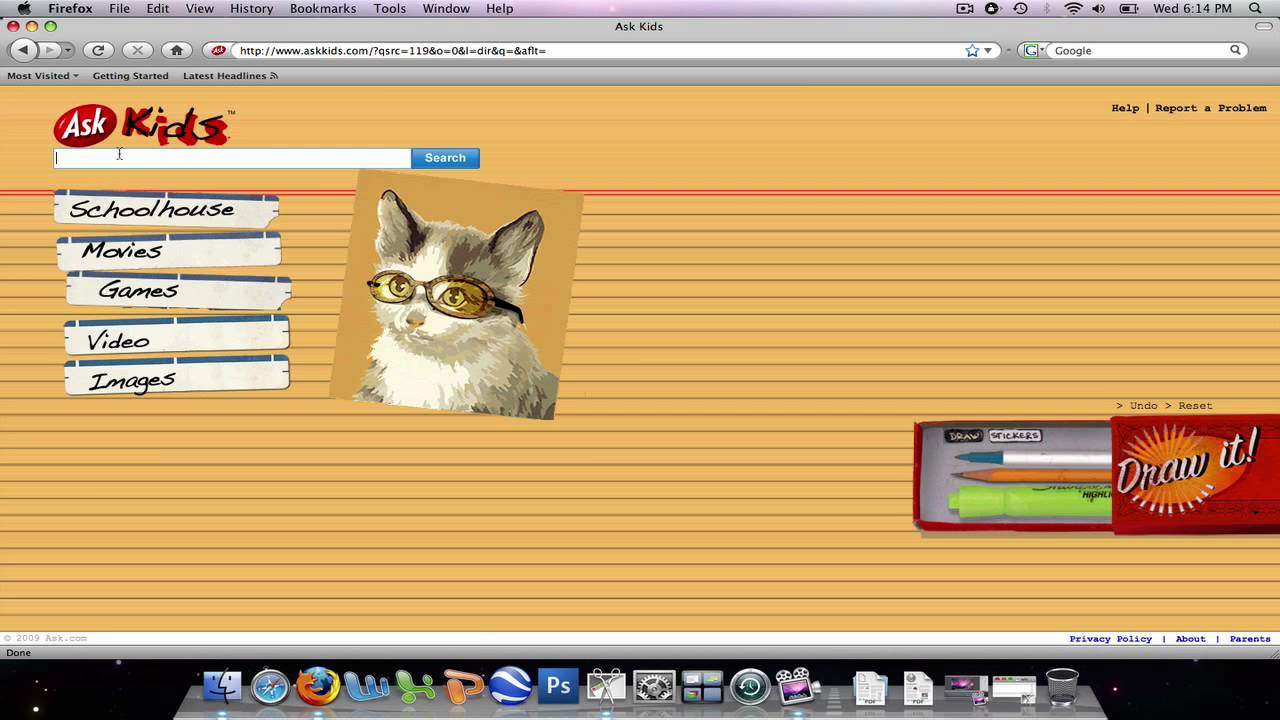
Task: Click the browser Forward arrow button
Action: coord(48,50)
